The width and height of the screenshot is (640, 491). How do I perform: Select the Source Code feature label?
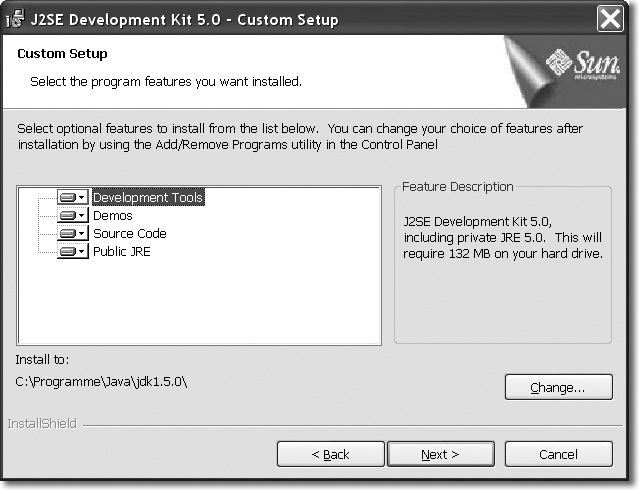(x=129, y=234)
